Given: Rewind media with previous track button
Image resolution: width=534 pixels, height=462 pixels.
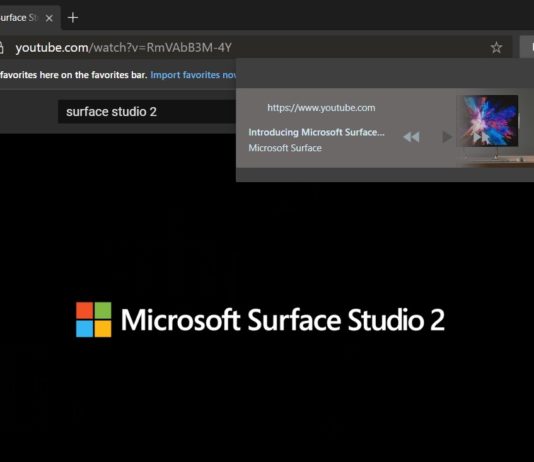Looking at the screenshot, I should click(x=411, y=137).
